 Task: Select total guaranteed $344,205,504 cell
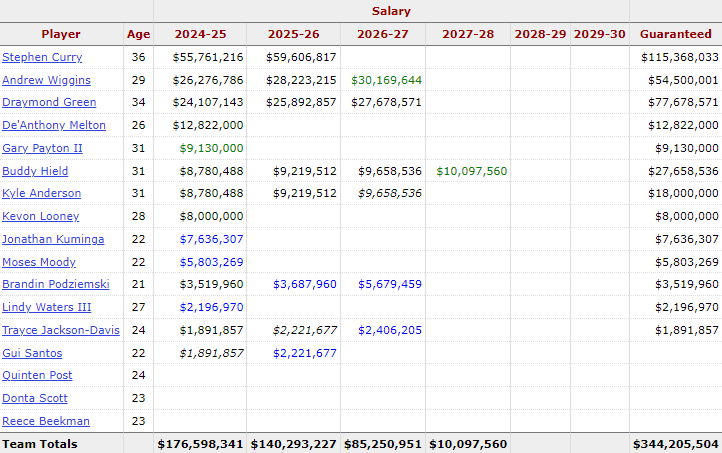point(675,444)
